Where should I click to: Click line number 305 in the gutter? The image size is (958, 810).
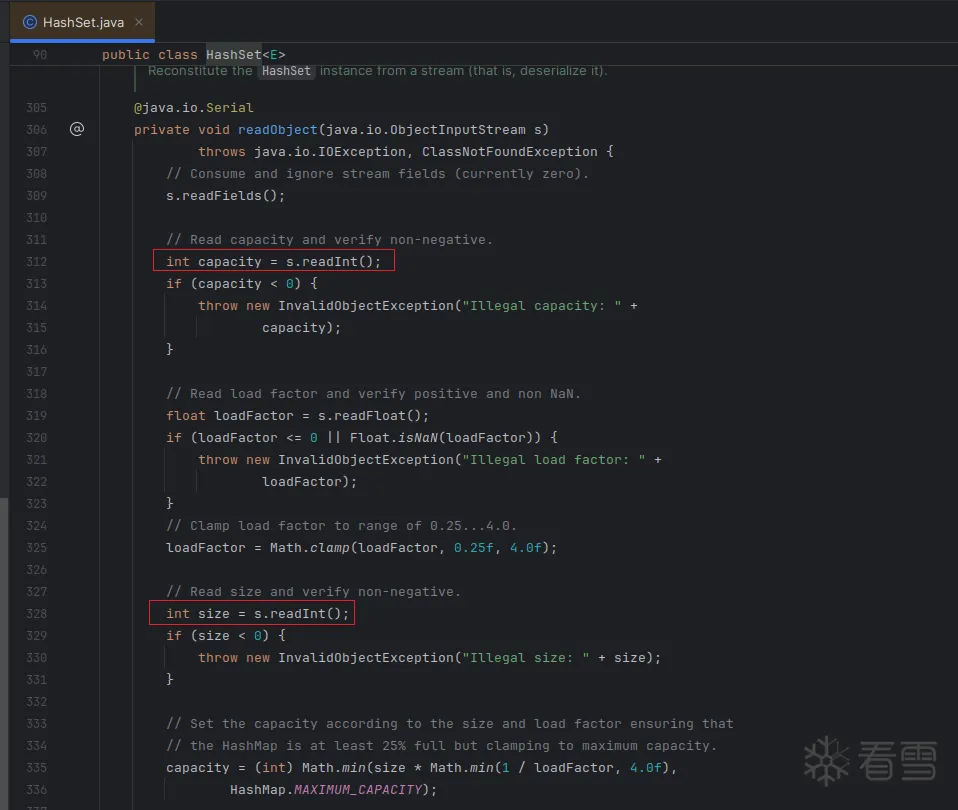[36, 108]
